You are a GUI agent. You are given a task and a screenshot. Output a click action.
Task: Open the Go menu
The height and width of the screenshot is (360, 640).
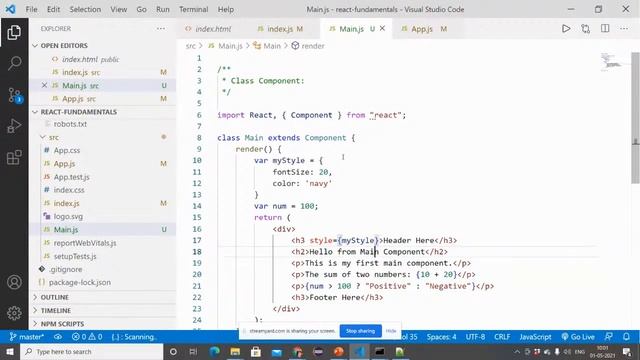coord(141,9)
